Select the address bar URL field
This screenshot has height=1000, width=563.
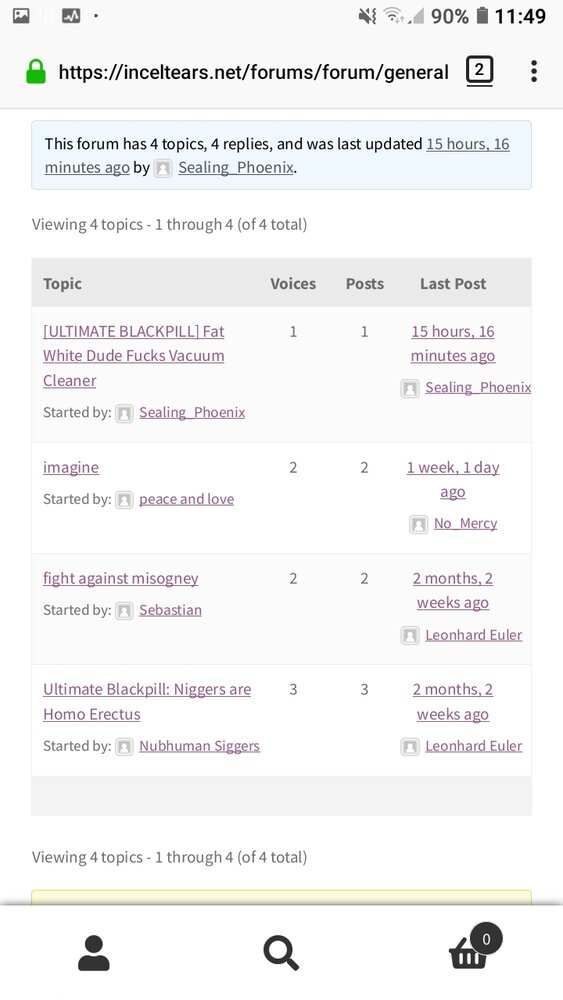[253, 72]
